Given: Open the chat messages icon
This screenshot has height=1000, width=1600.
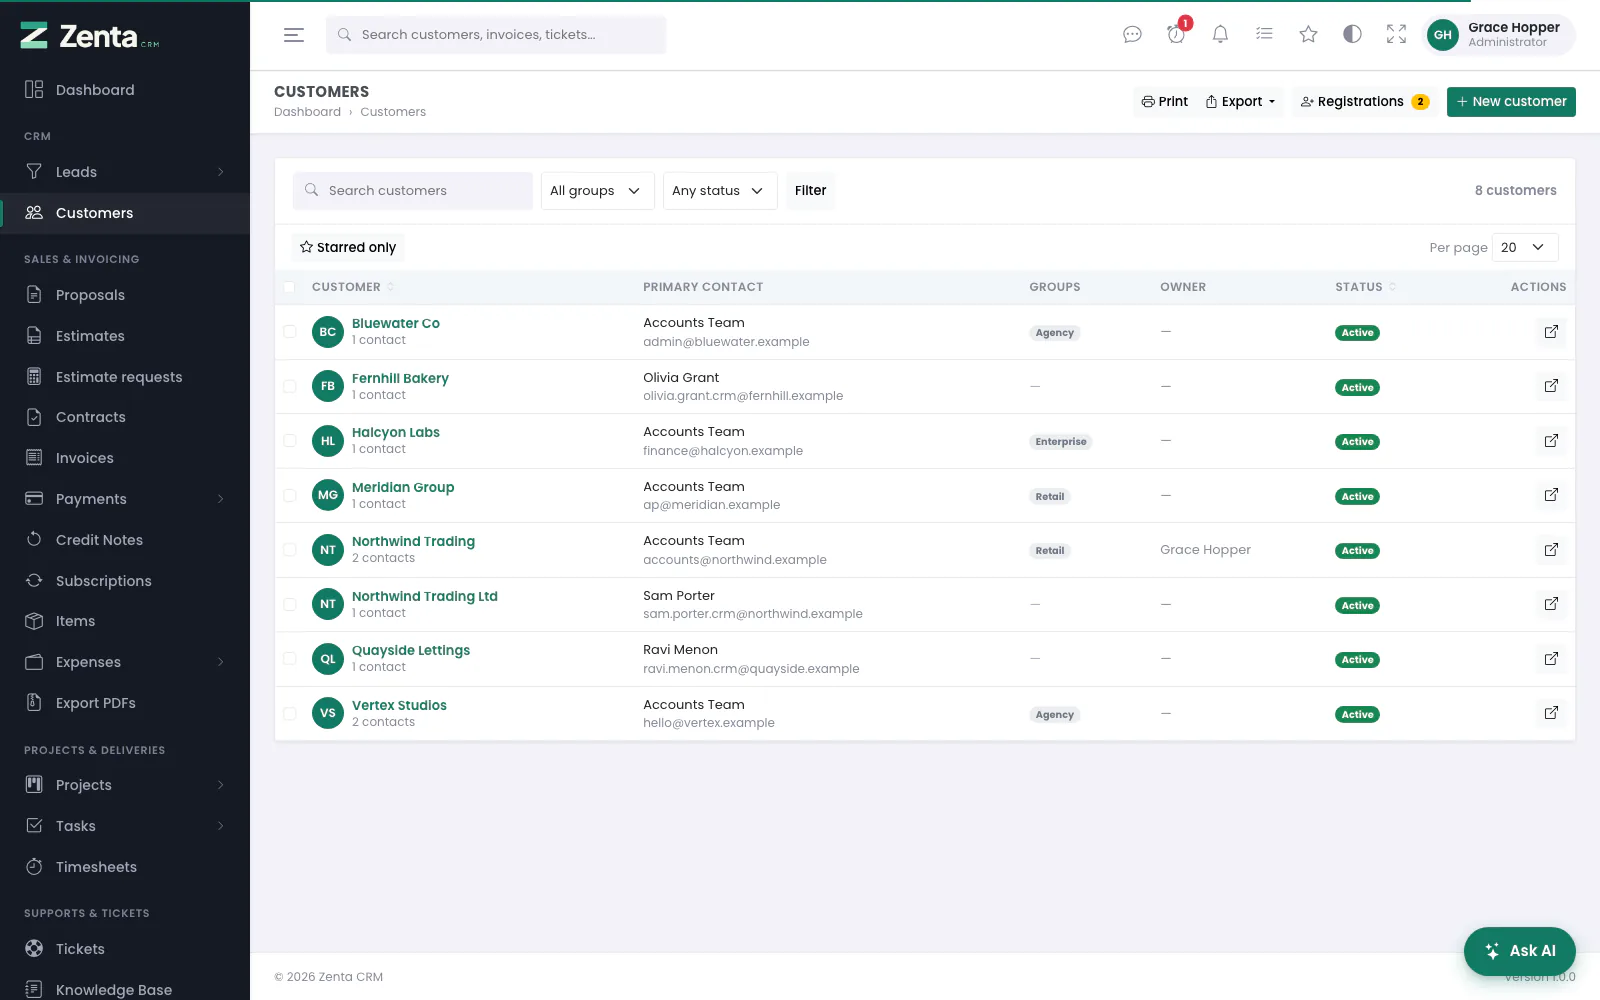Looking at the screenshot, I should (x=1132, y=35).
